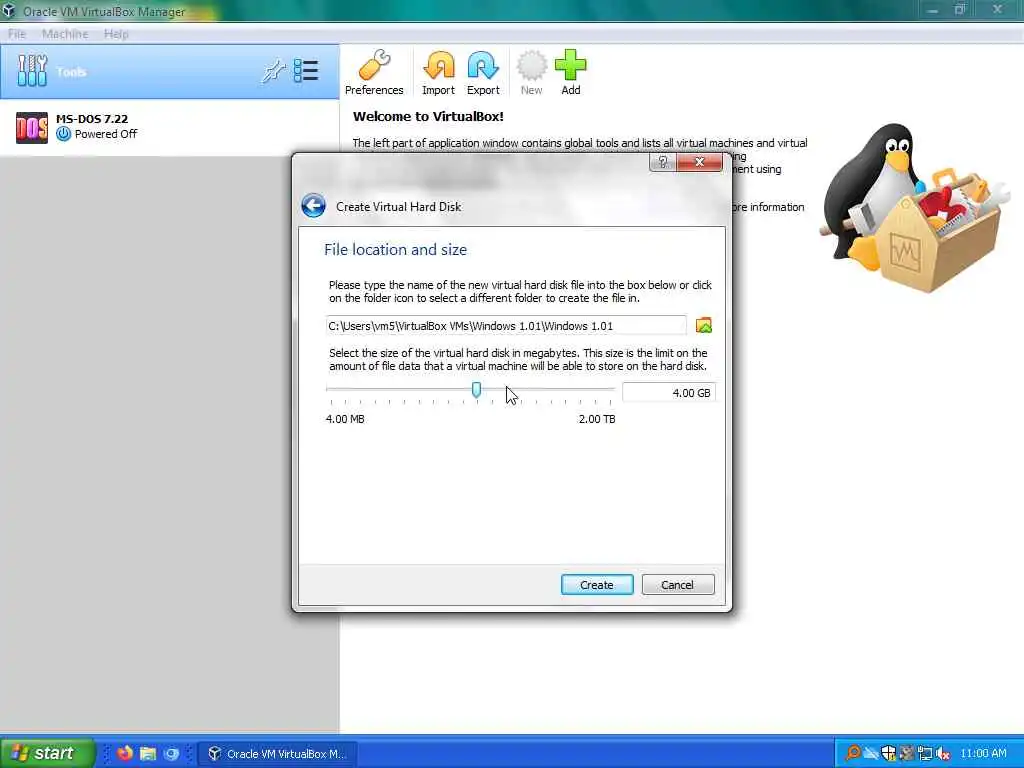Open the Machine menu

pos(65,34)
